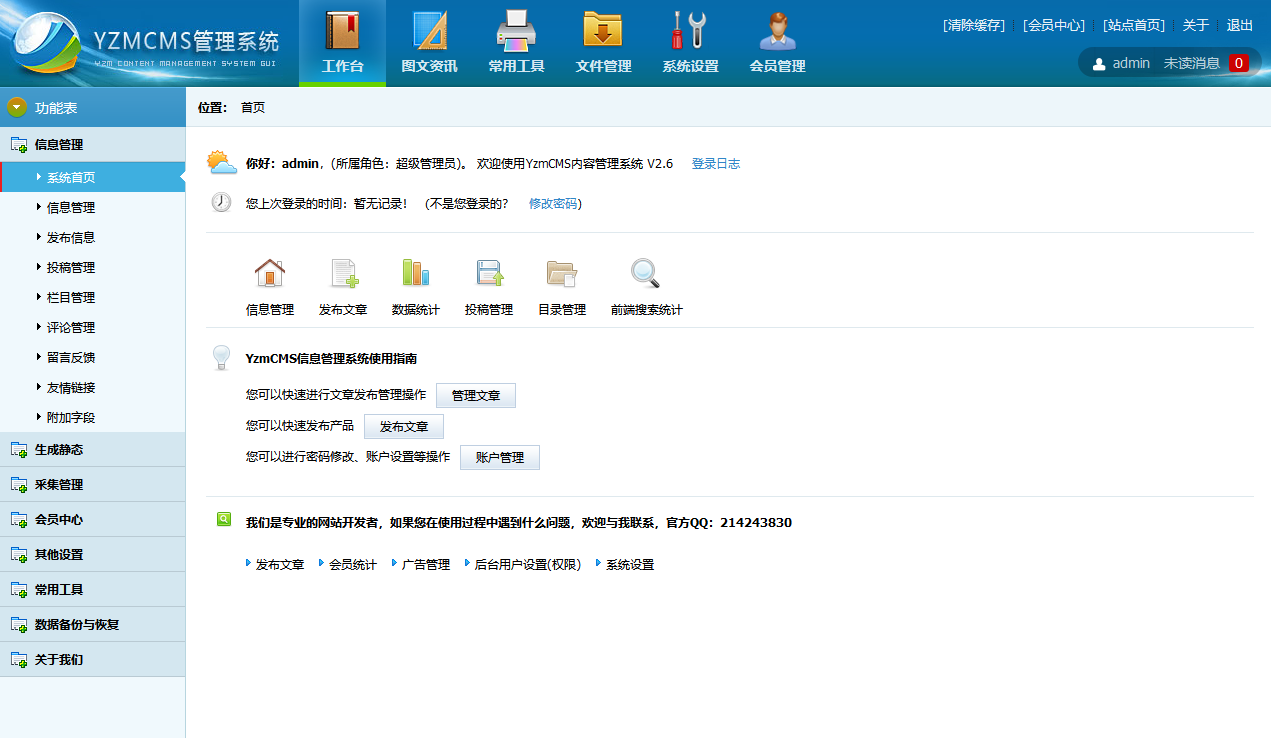The image size is (1271, 738).
Task: Click the 账户管理 button
Action: point(499,458)
